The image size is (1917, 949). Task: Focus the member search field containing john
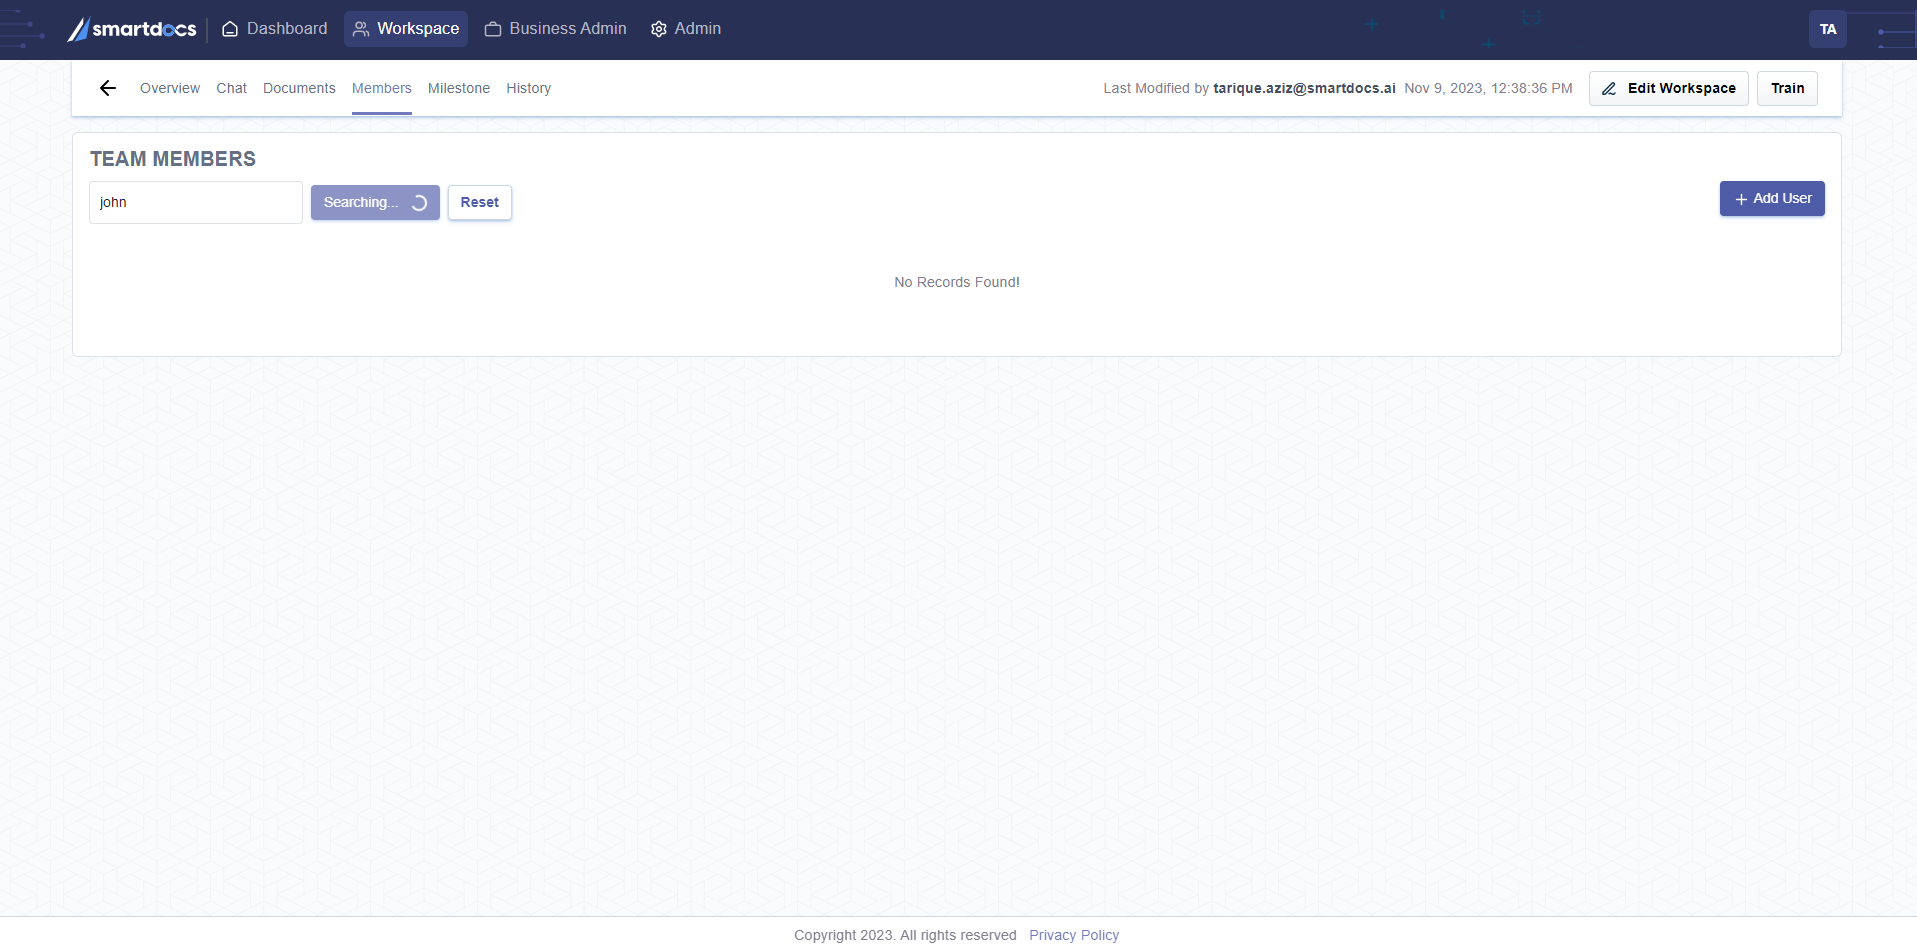(196, 202)
